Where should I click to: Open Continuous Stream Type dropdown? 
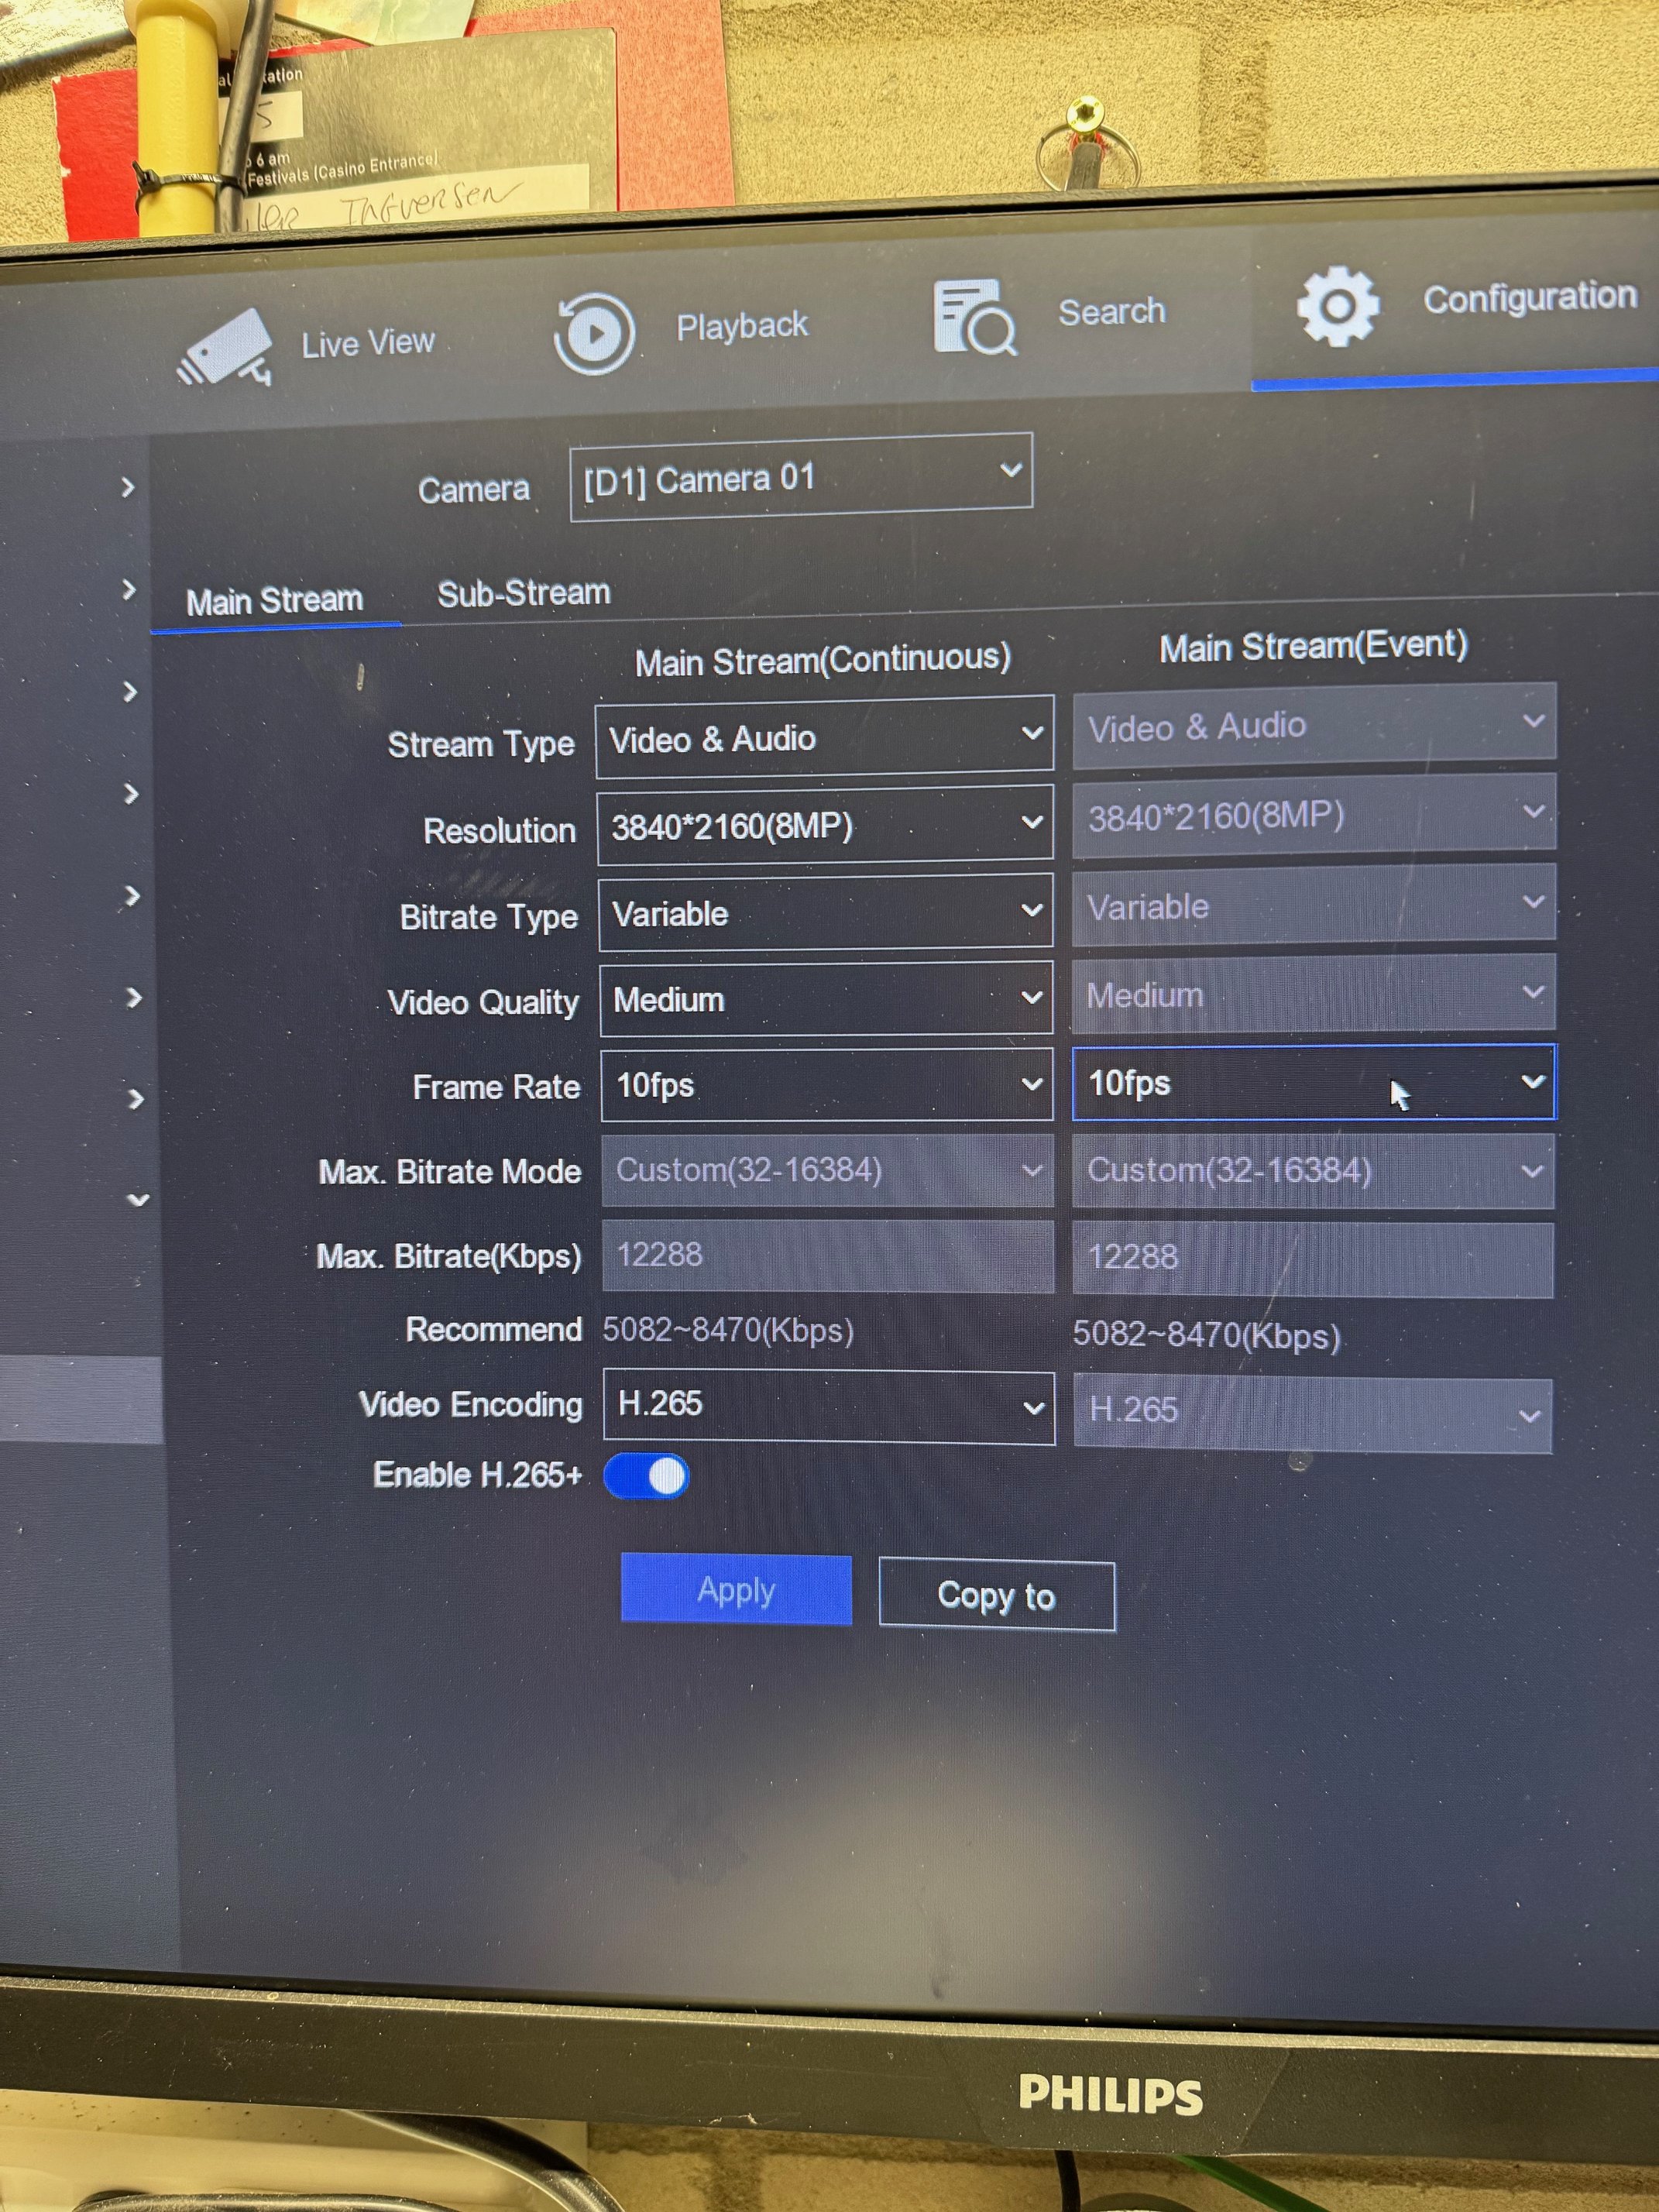point(824,737)
